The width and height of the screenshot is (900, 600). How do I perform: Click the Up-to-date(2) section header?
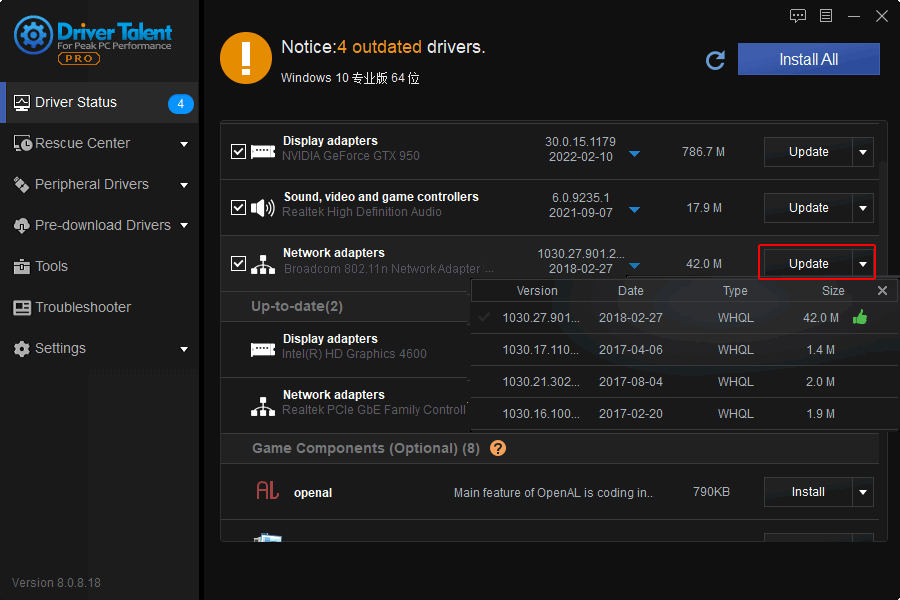pyautogui.click(x=297, y=307)
